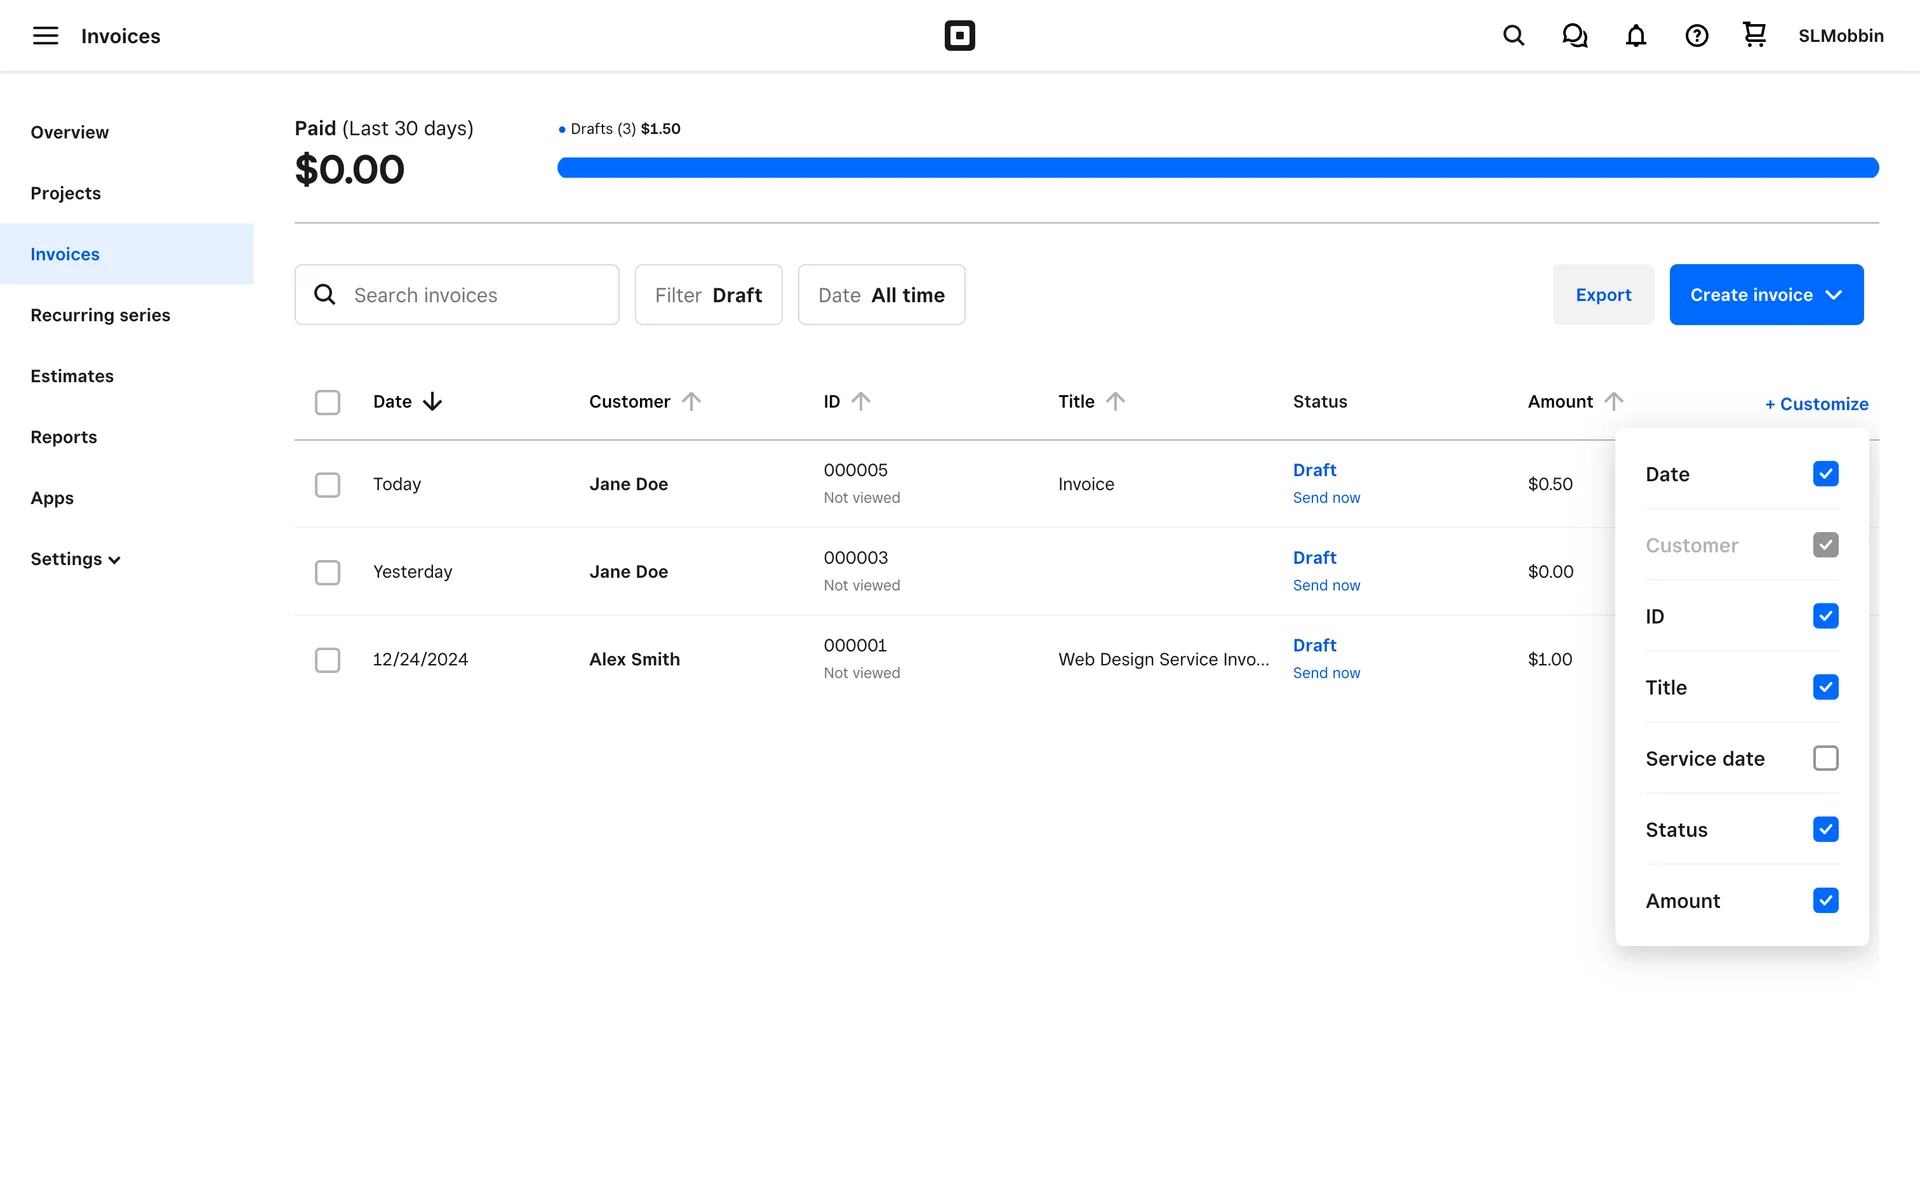Enable the Service date column checkbox
Viewport: 1920px width, 1200px height.
point(1825,758)
